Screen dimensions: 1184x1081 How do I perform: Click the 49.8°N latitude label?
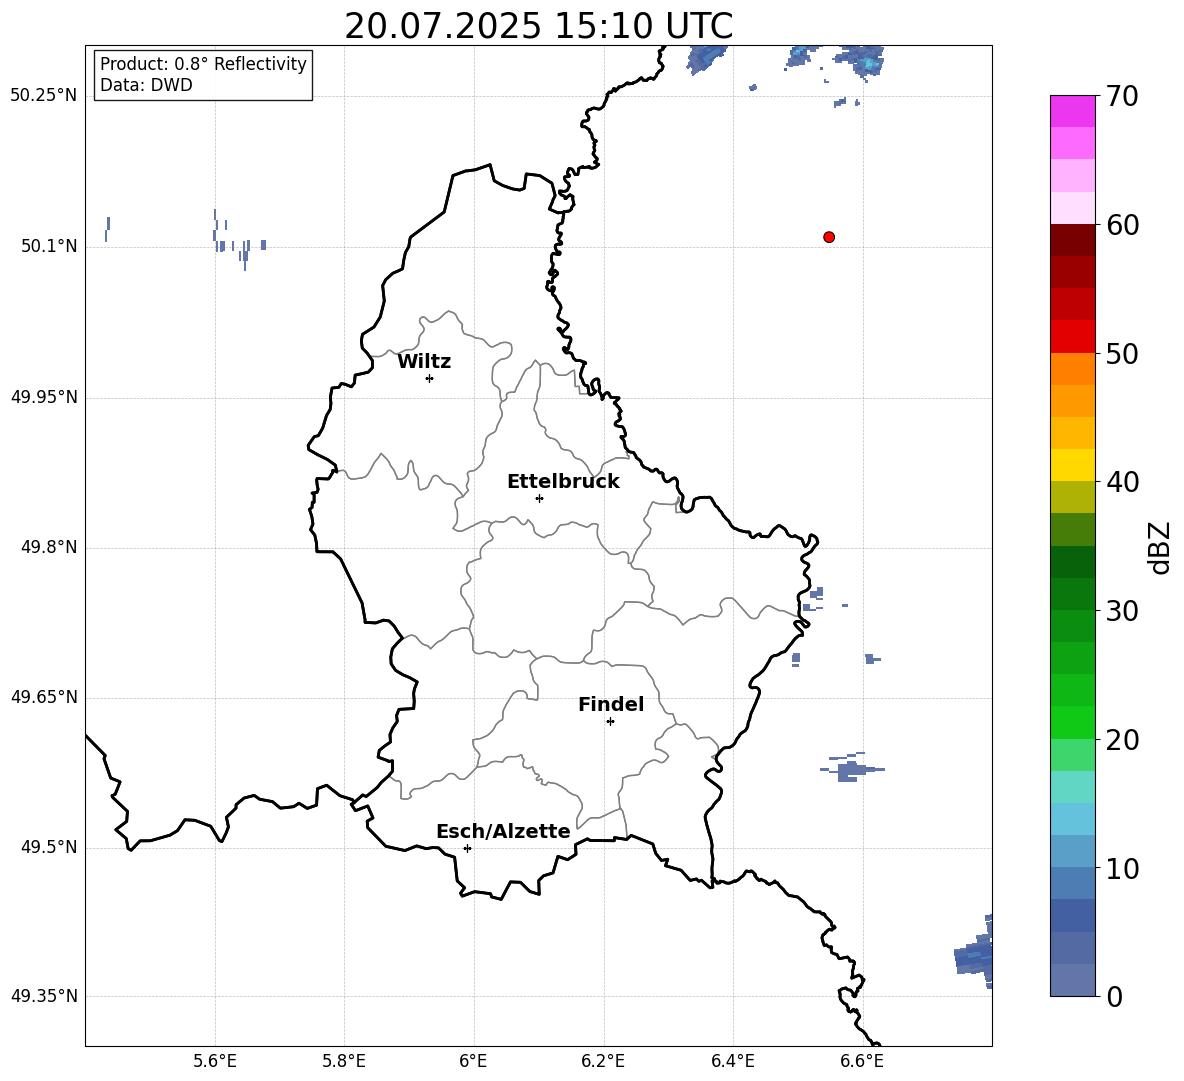coord(49,547)
